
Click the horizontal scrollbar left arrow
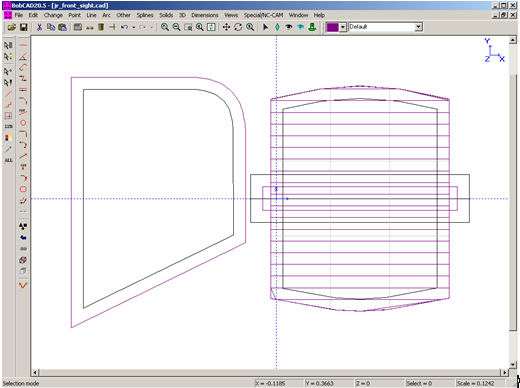click(36, 372)
